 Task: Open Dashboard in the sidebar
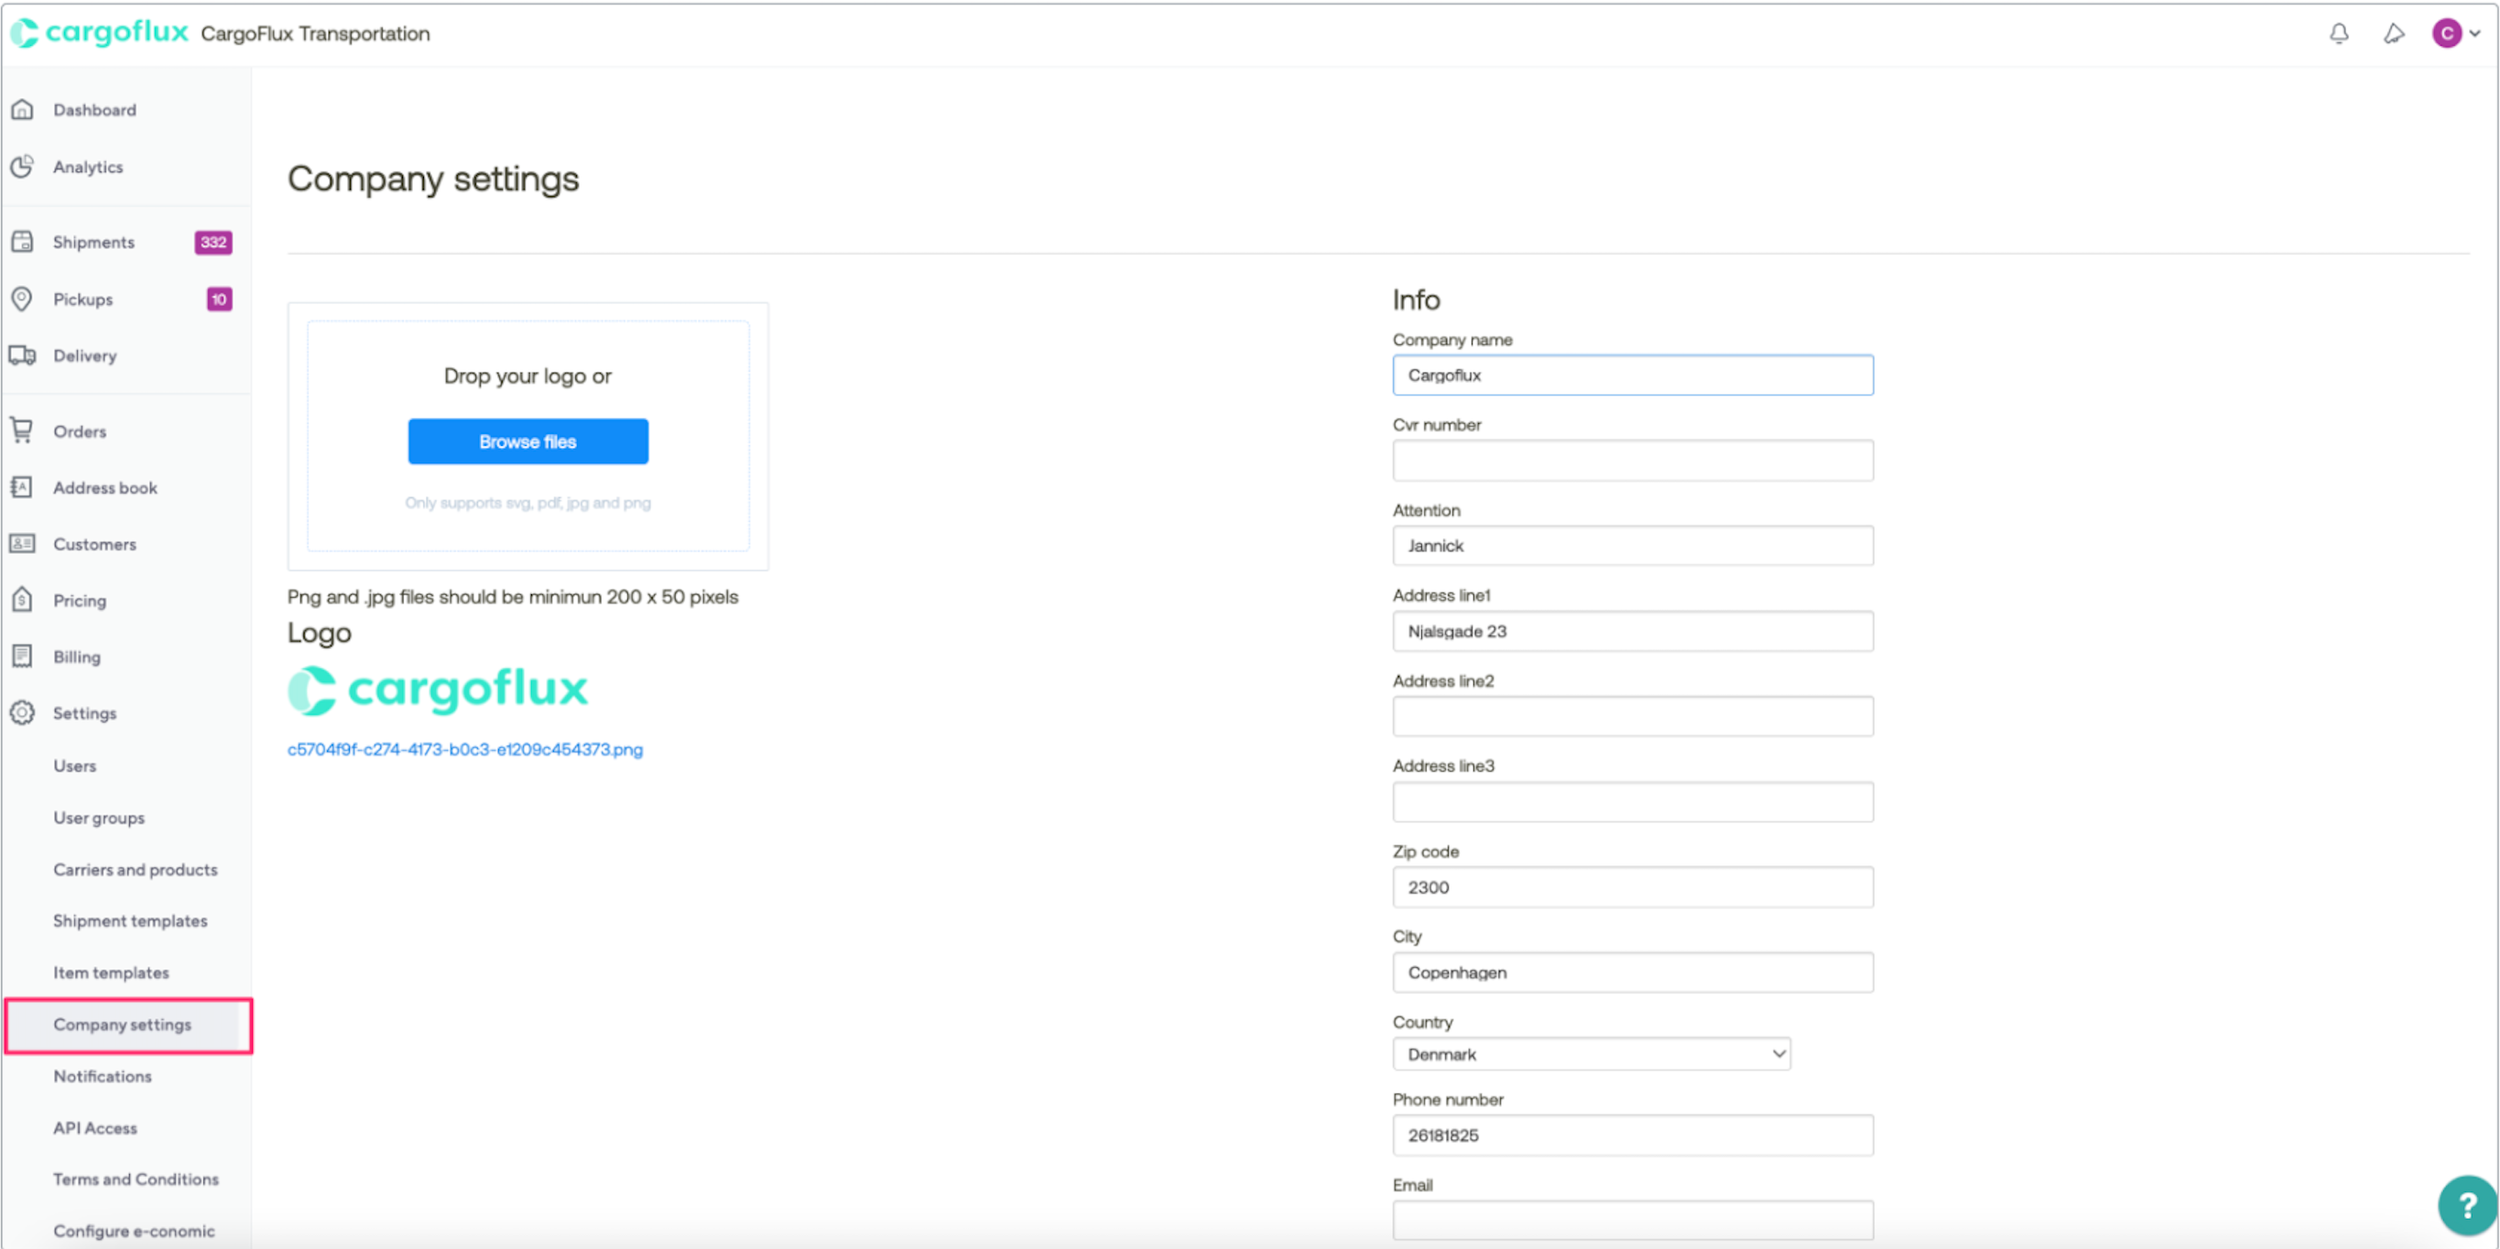[x=95, y=110]
